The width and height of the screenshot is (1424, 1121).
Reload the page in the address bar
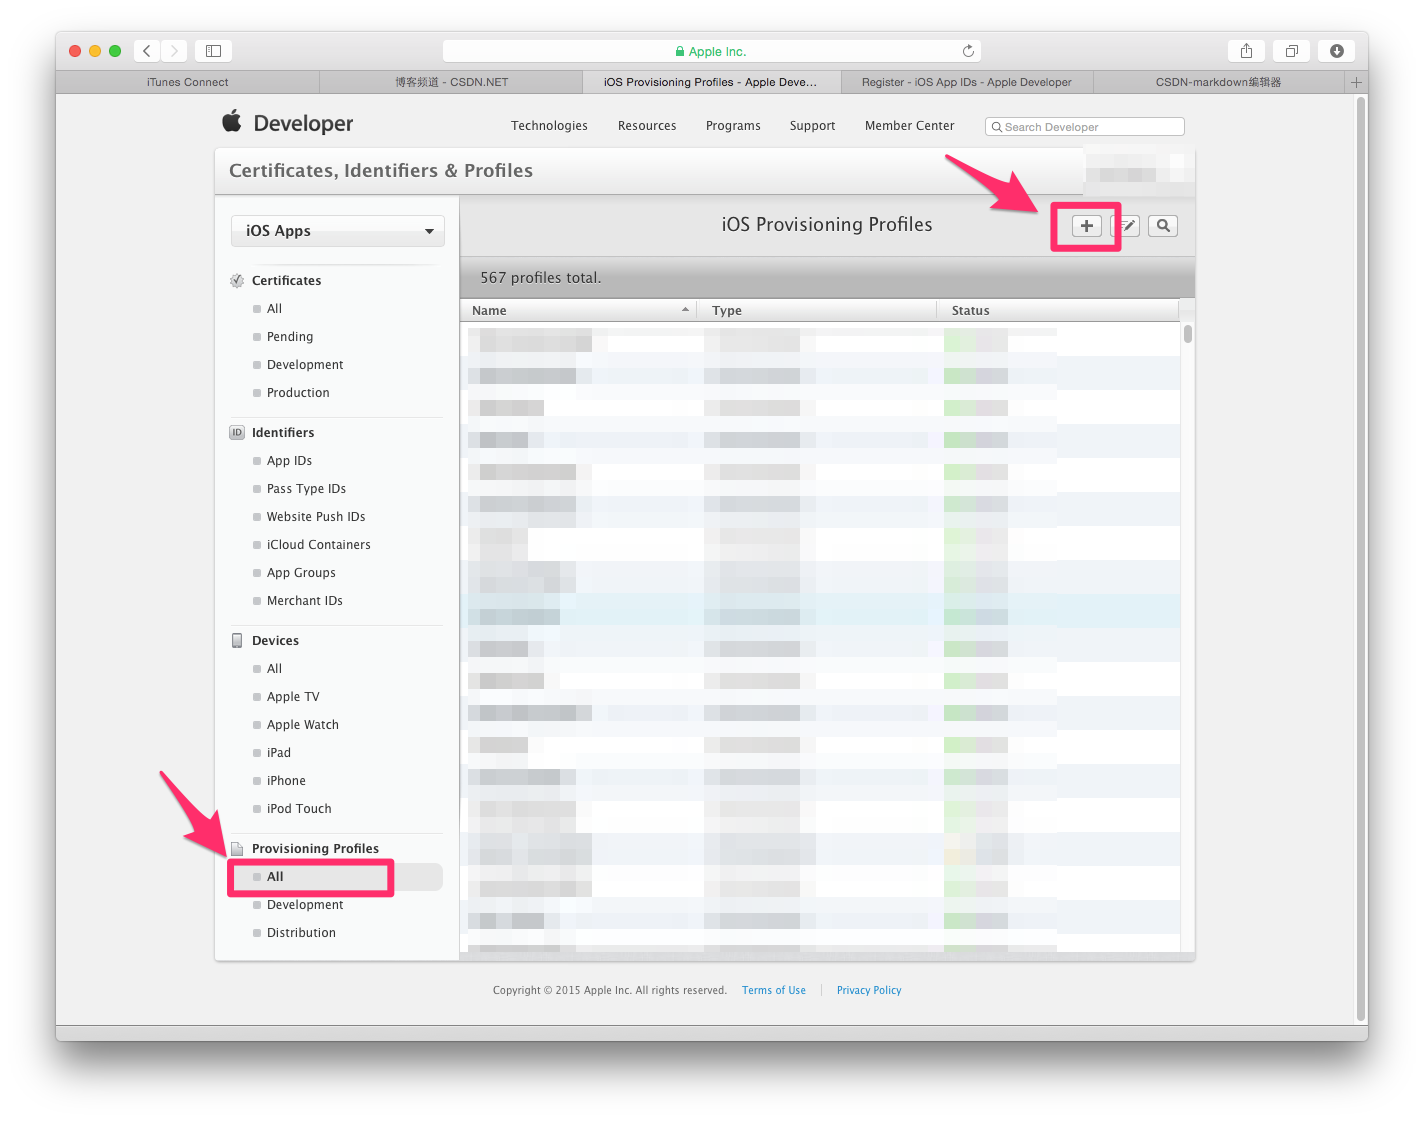(968, 51)
